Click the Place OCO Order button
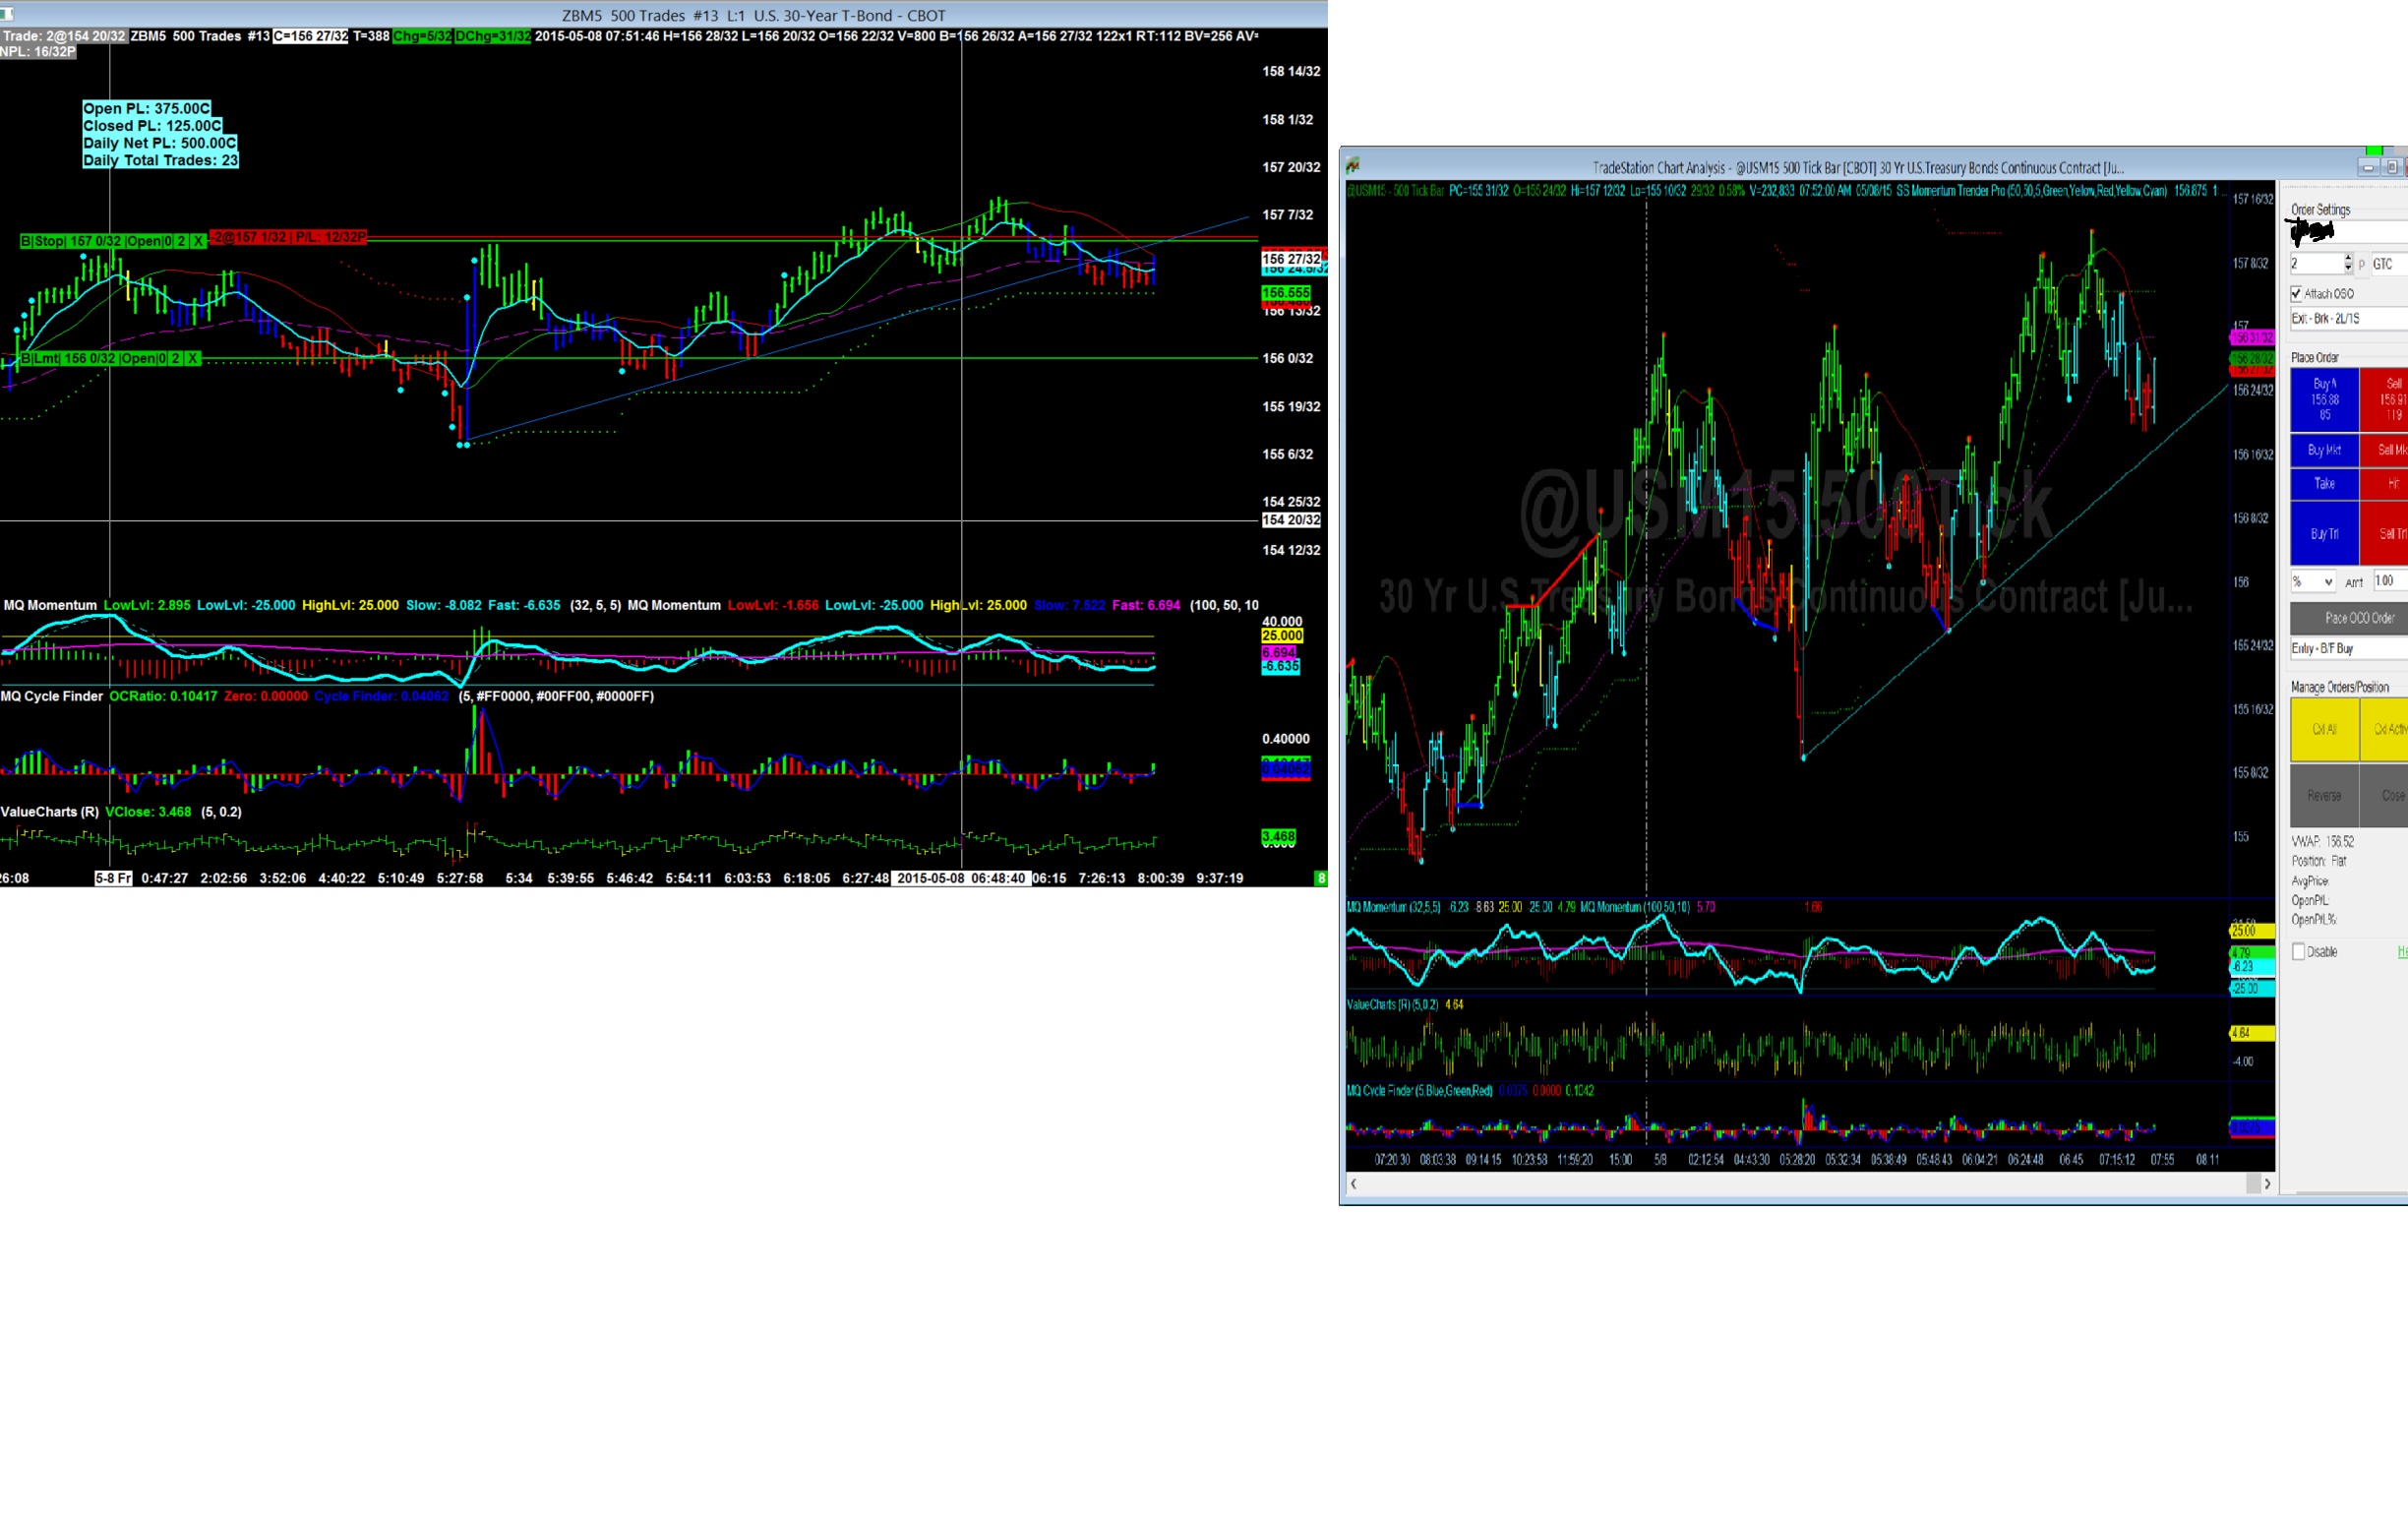Viewport: 2408px width, 1514px height. click(x=2358, y=618)
